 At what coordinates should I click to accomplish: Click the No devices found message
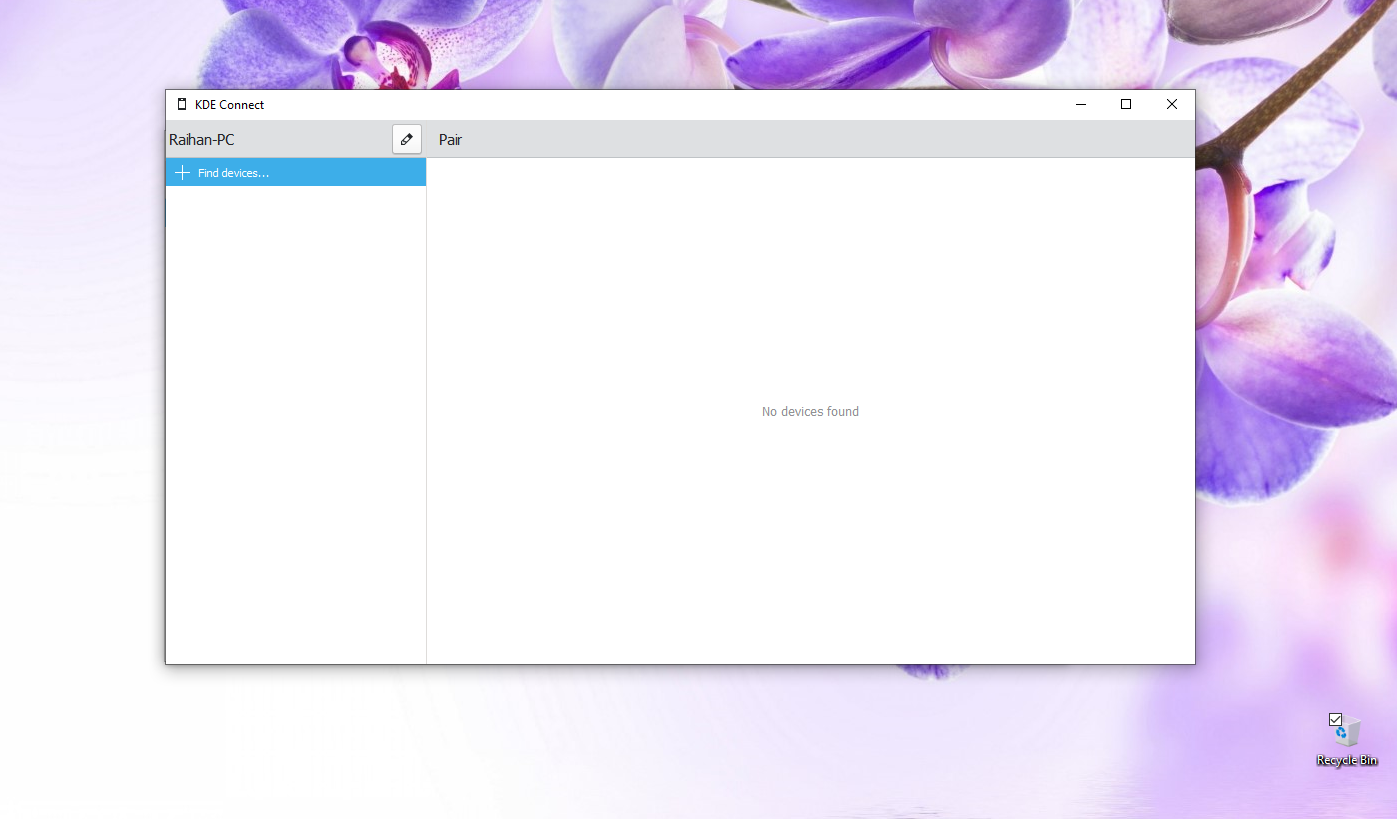point(810,411)
